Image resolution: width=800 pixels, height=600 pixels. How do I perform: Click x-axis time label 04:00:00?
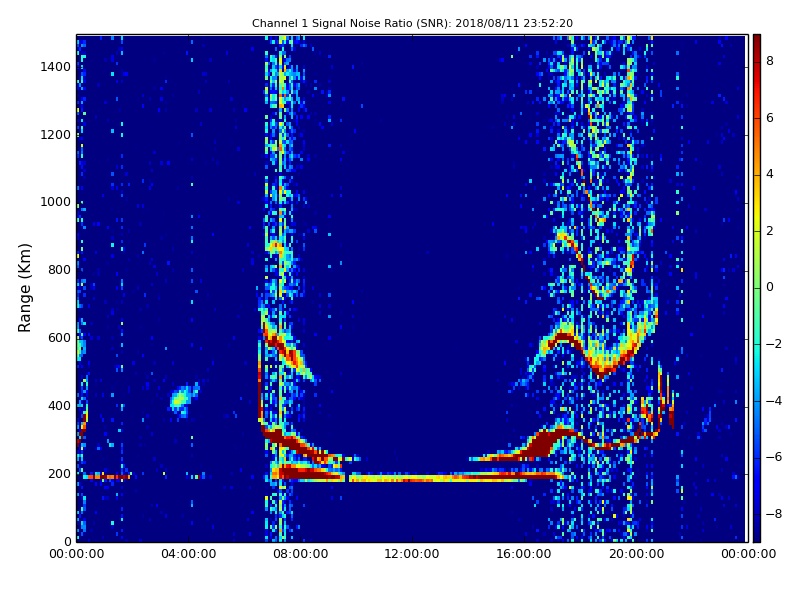(x=189, y=554)
